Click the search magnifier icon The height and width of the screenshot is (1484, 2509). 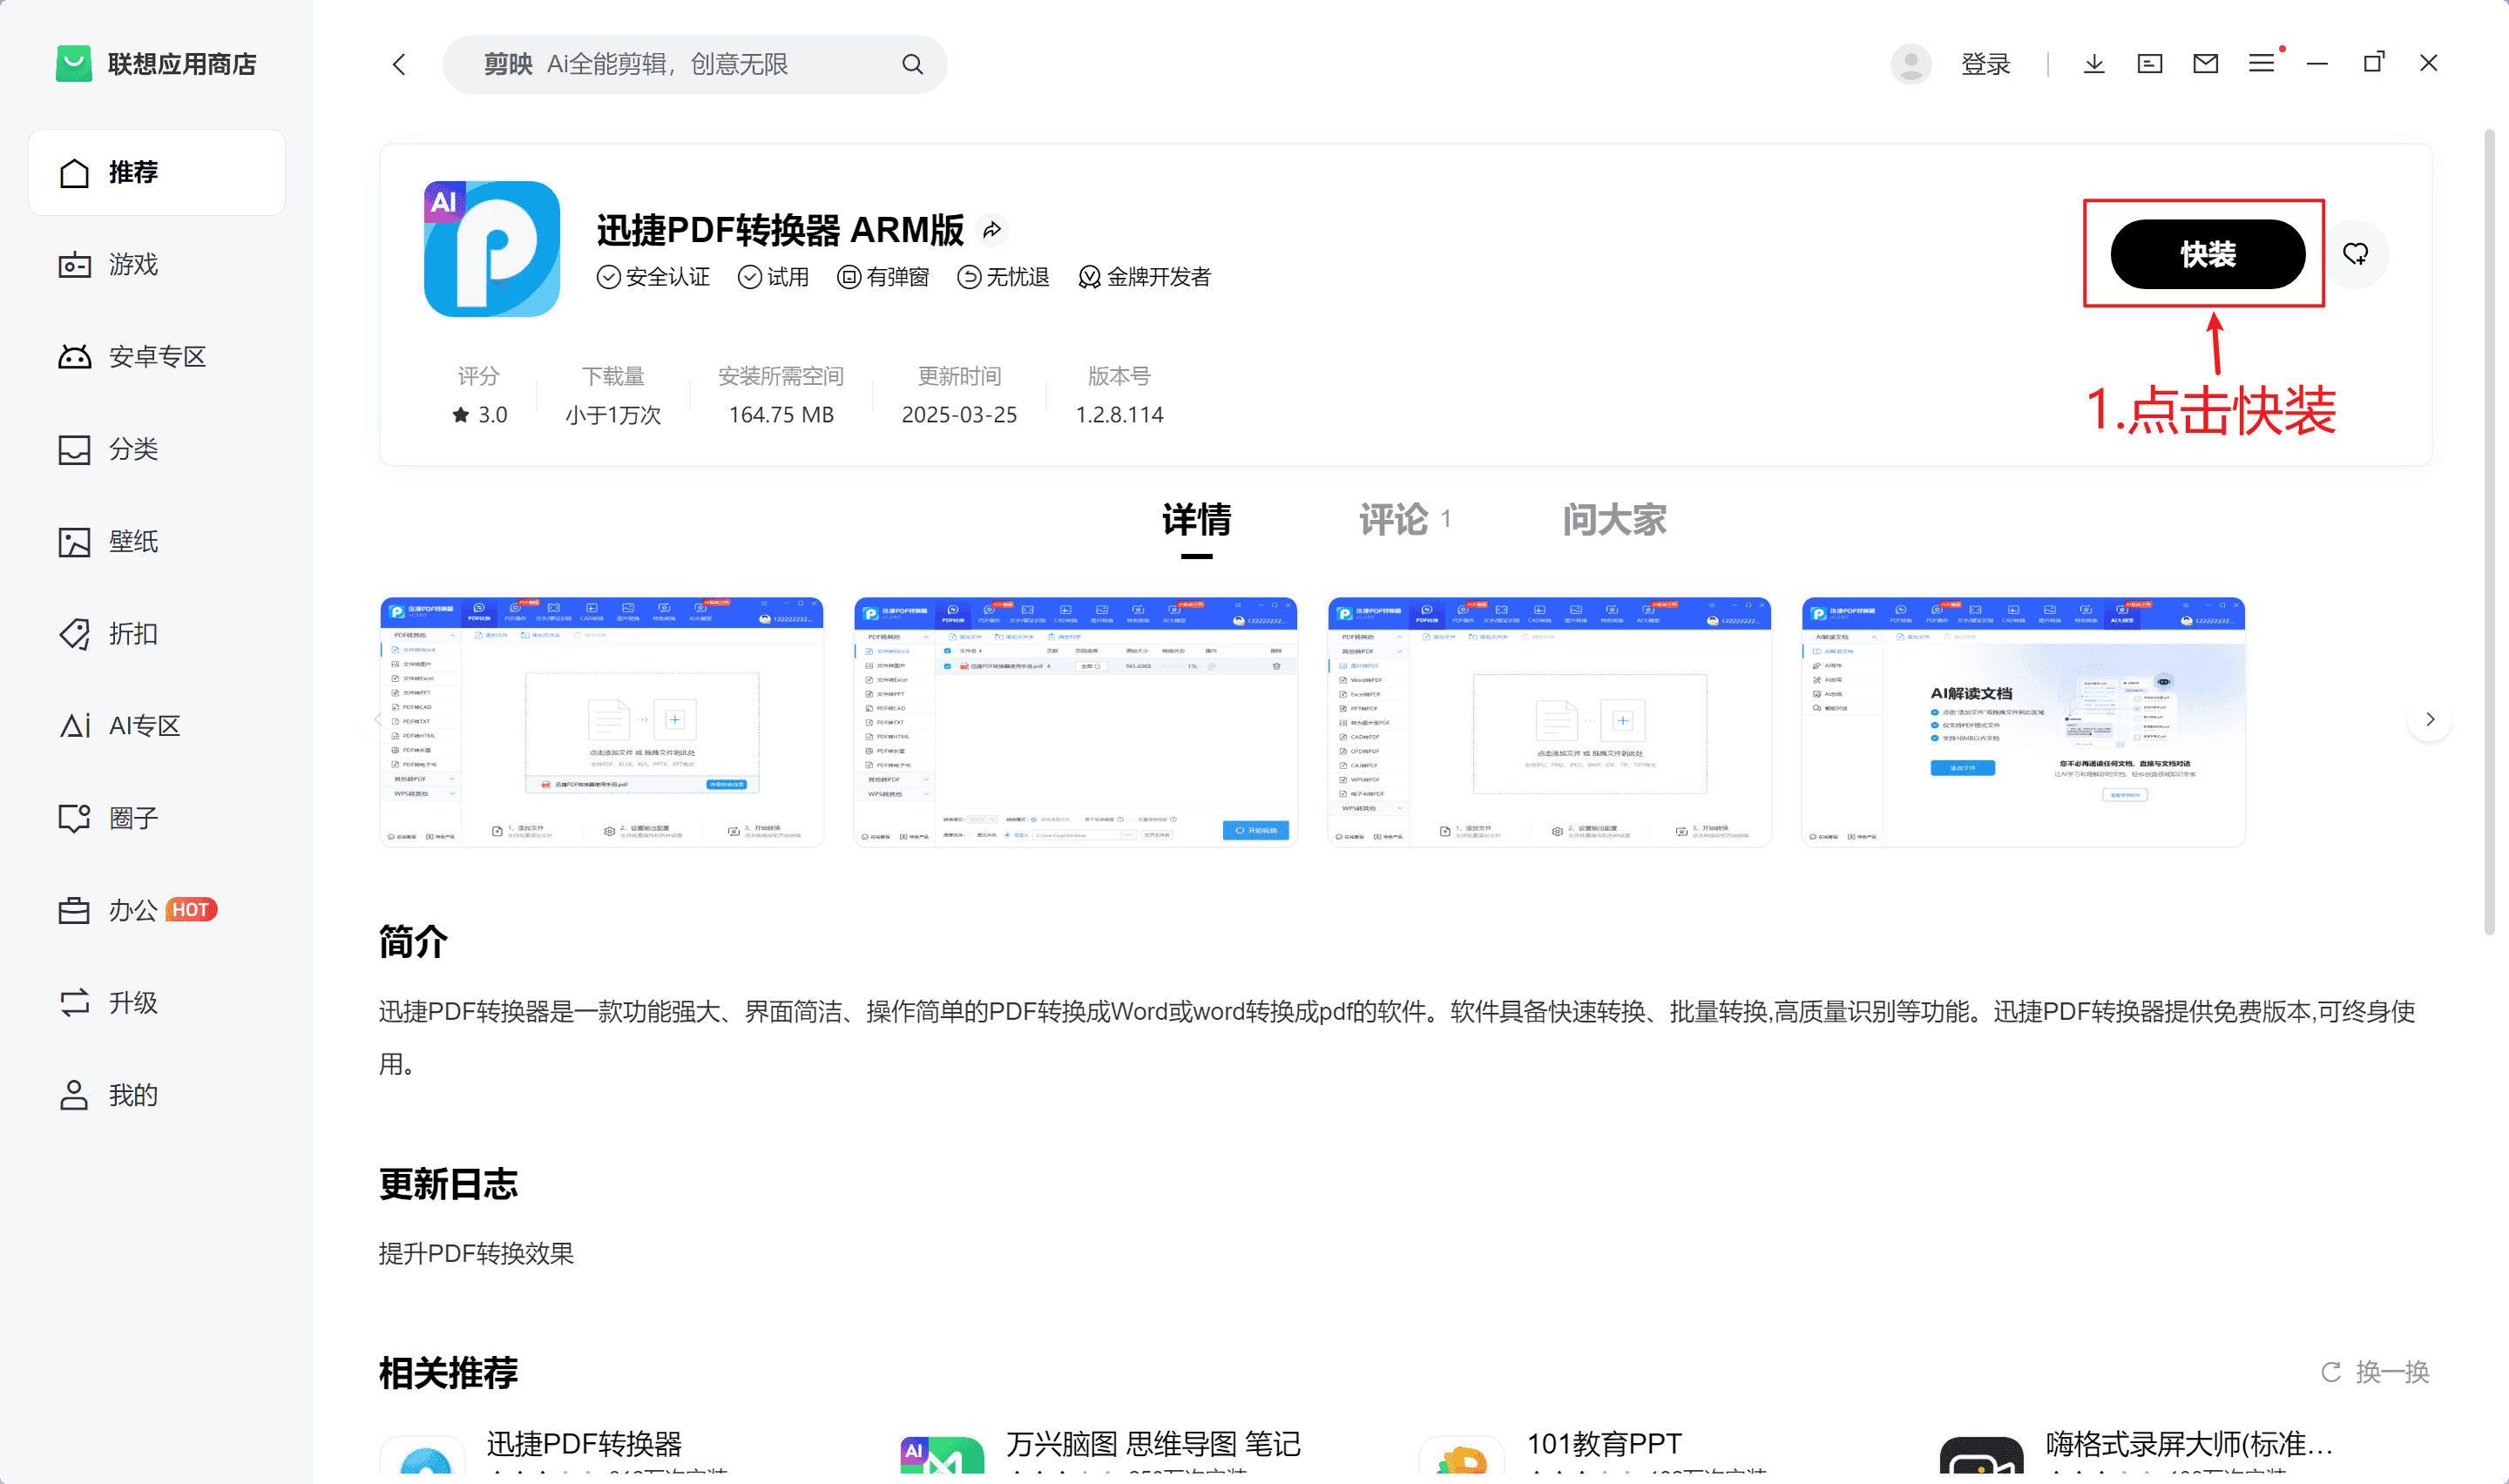[x=912, y=65]
